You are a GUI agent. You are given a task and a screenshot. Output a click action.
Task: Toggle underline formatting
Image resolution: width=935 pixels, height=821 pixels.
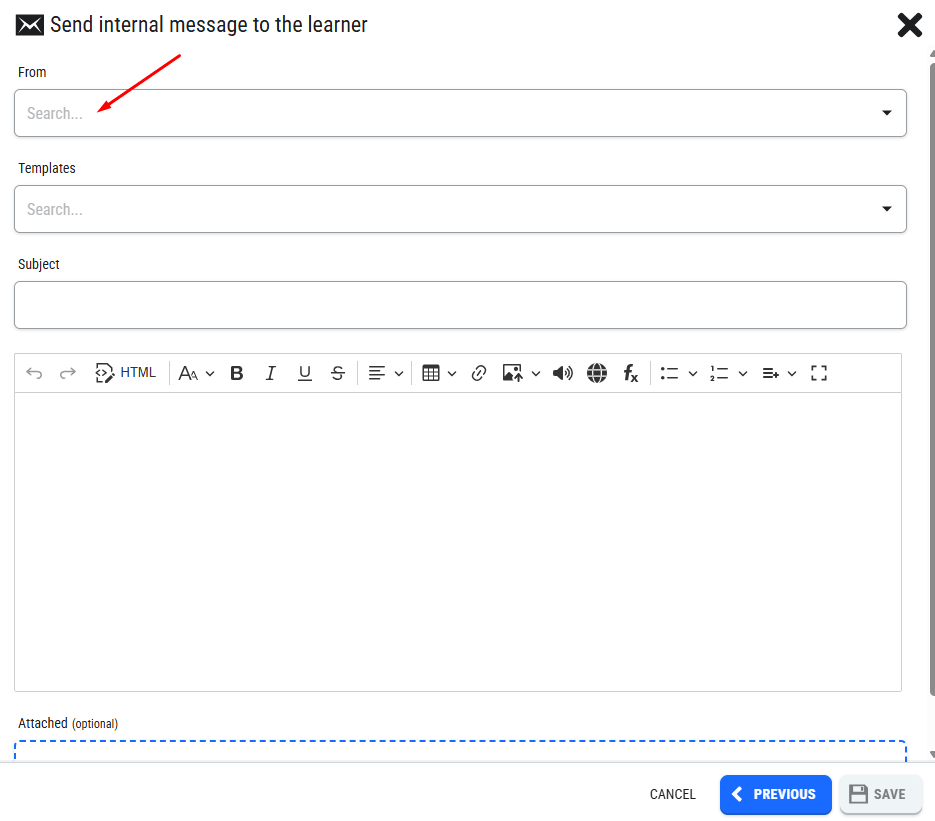305,373
